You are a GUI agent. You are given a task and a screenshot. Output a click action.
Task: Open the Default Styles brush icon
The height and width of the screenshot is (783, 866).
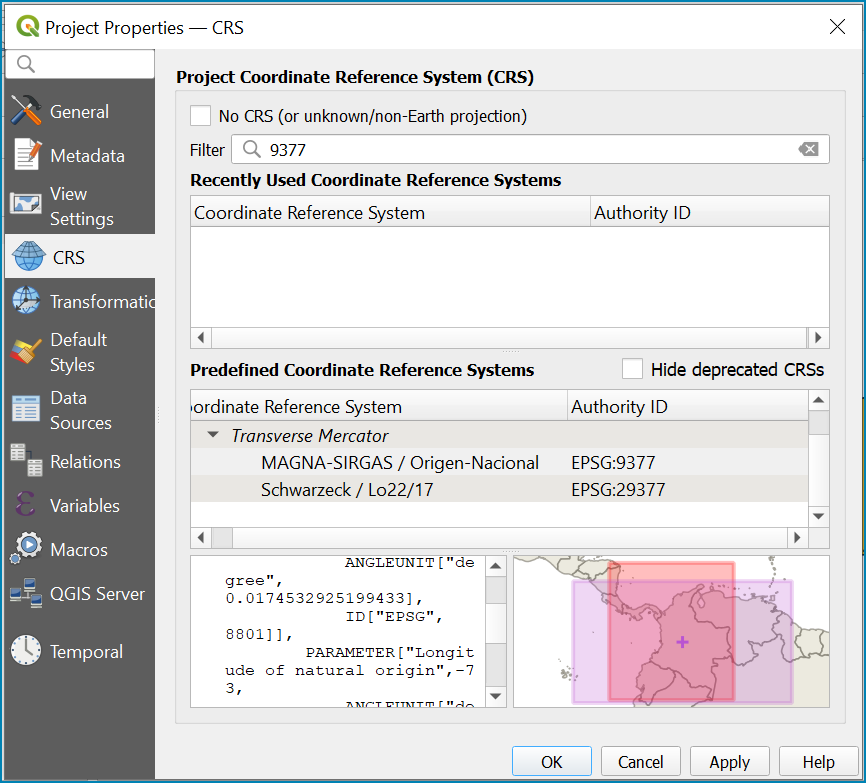coord(25,351)
